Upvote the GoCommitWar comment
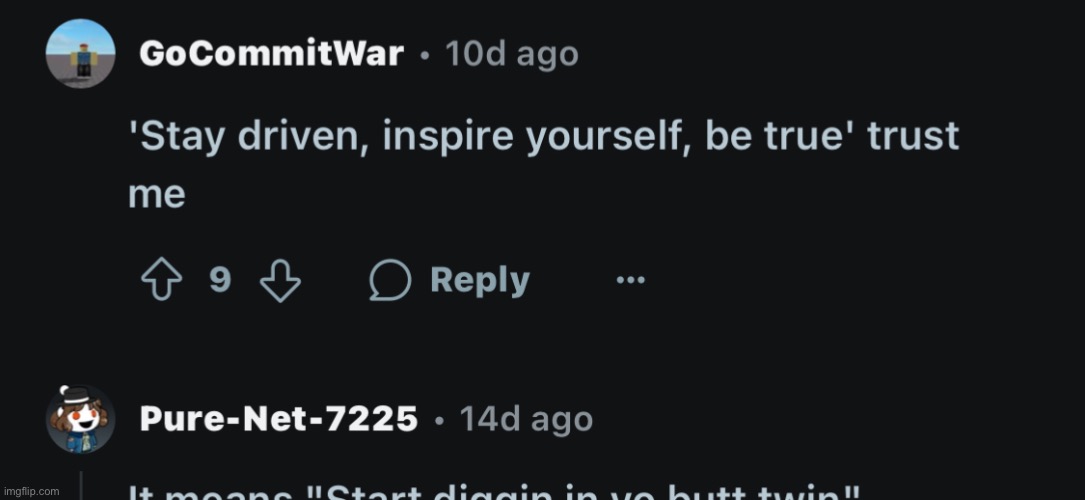The image size is (1085, 500). (161, 280)
